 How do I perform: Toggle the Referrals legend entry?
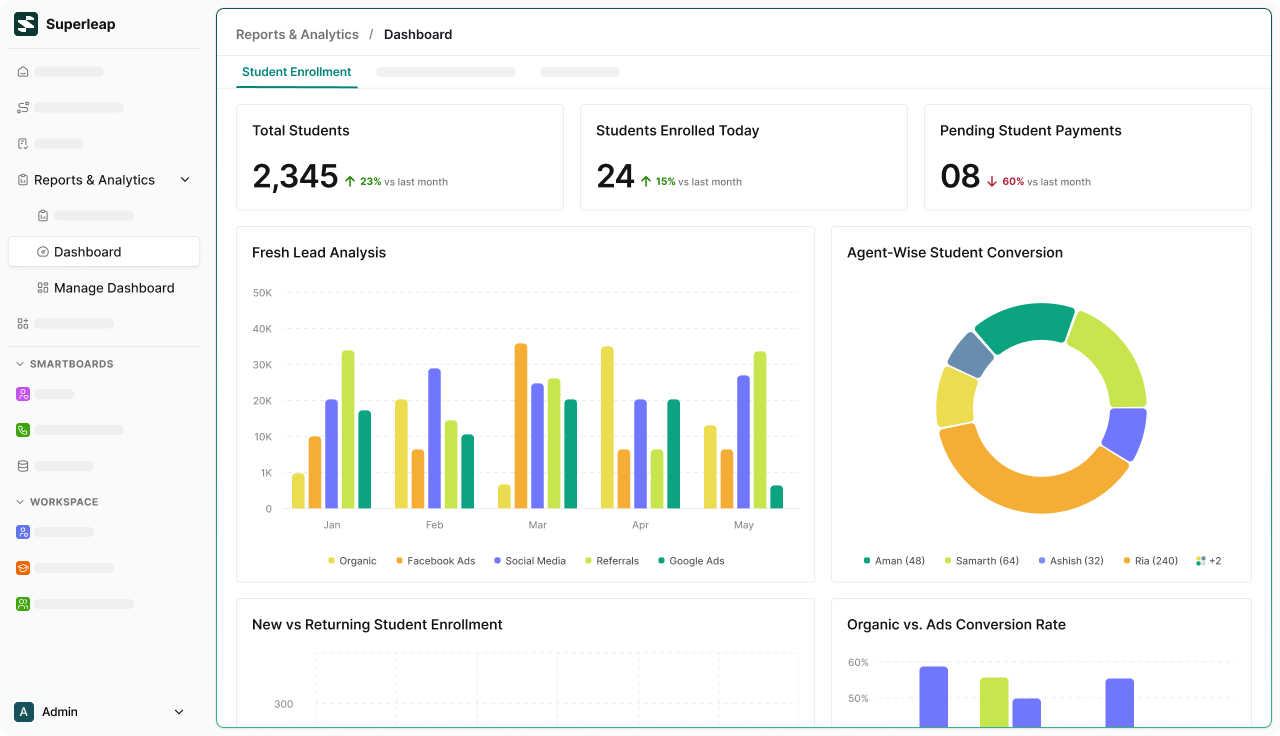pos(612,561)
